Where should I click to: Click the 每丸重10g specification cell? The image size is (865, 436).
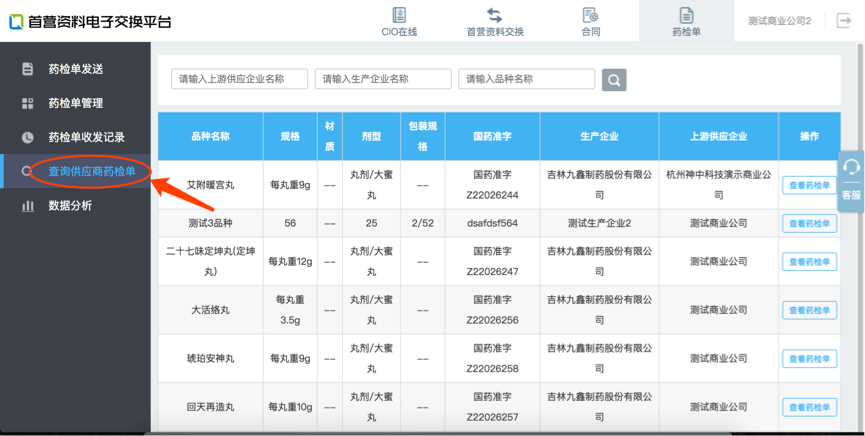[x=290, y=407]
